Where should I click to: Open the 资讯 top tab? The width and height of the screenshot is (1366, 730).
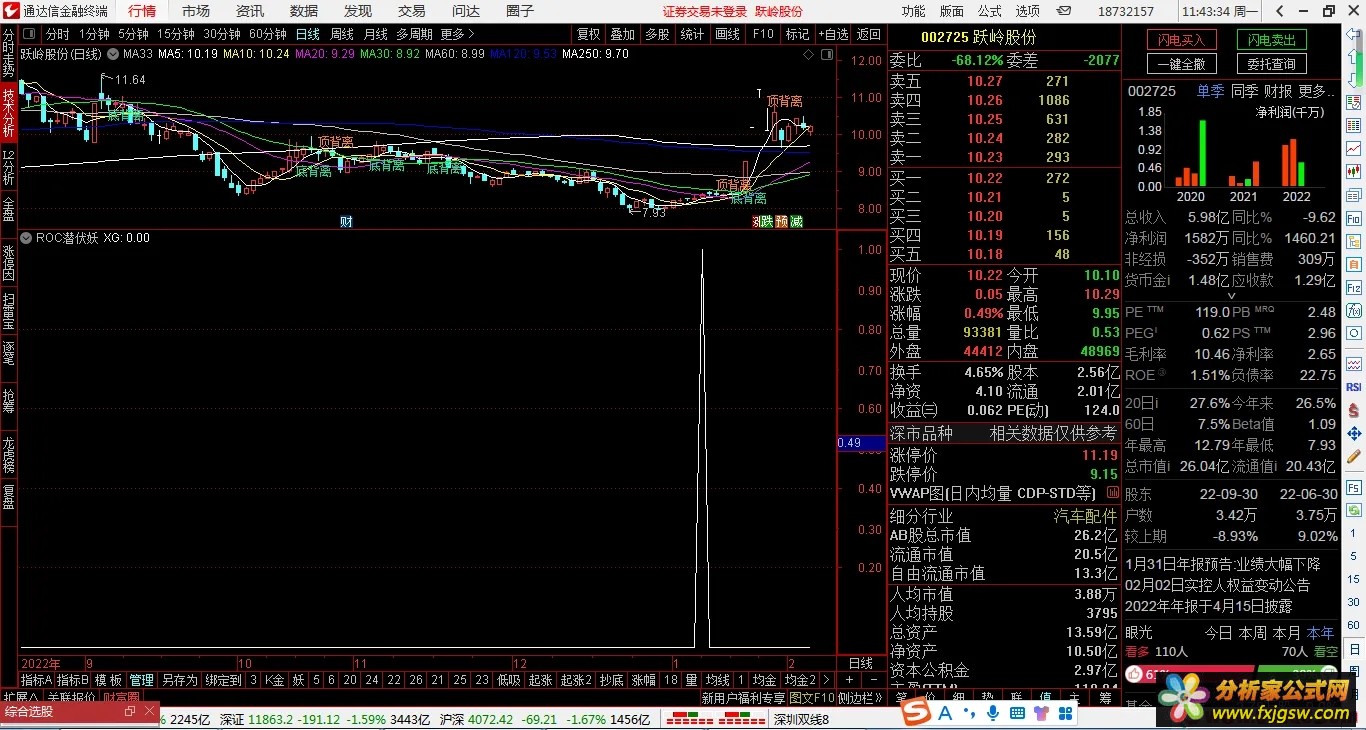coord(250,11)
